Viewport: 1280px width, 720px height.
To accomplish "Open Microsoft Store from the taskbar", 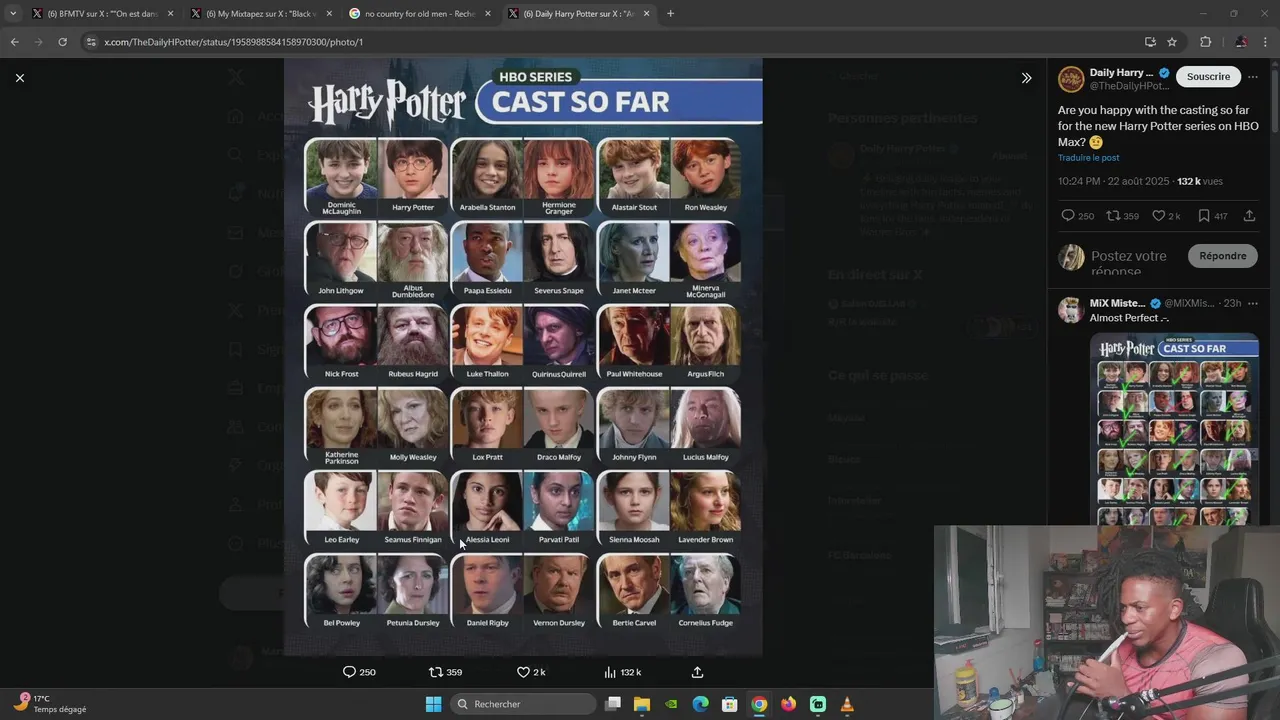I will click(x=730, y=704).
